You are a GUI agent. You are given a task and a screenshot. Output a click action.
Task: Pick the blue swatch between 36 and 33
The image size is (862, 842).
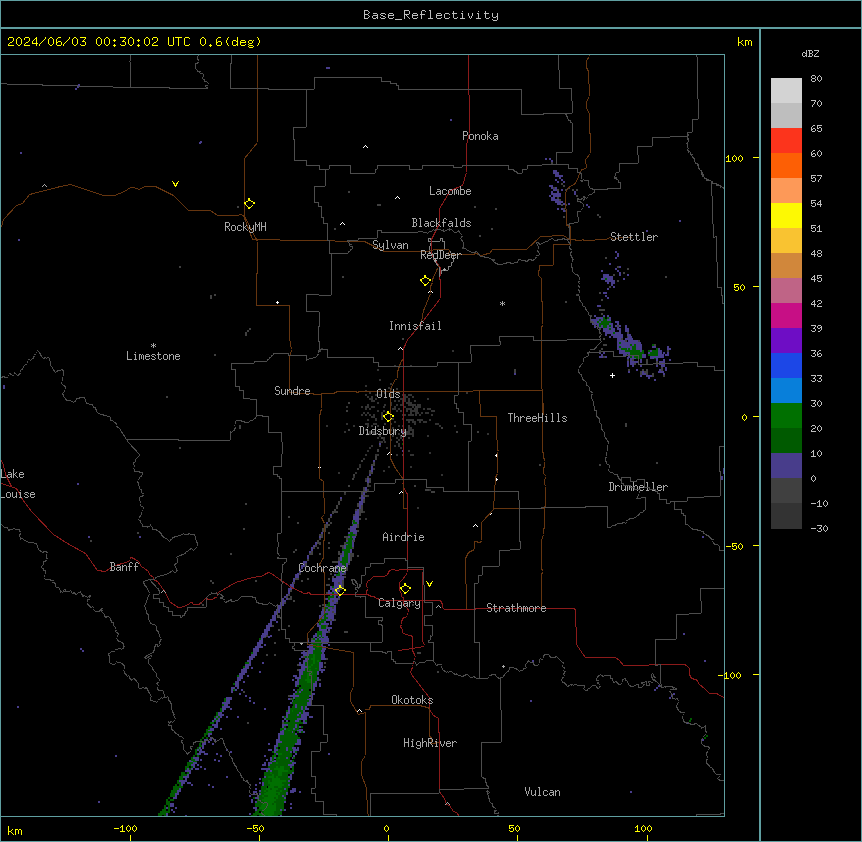pos(786,365)
